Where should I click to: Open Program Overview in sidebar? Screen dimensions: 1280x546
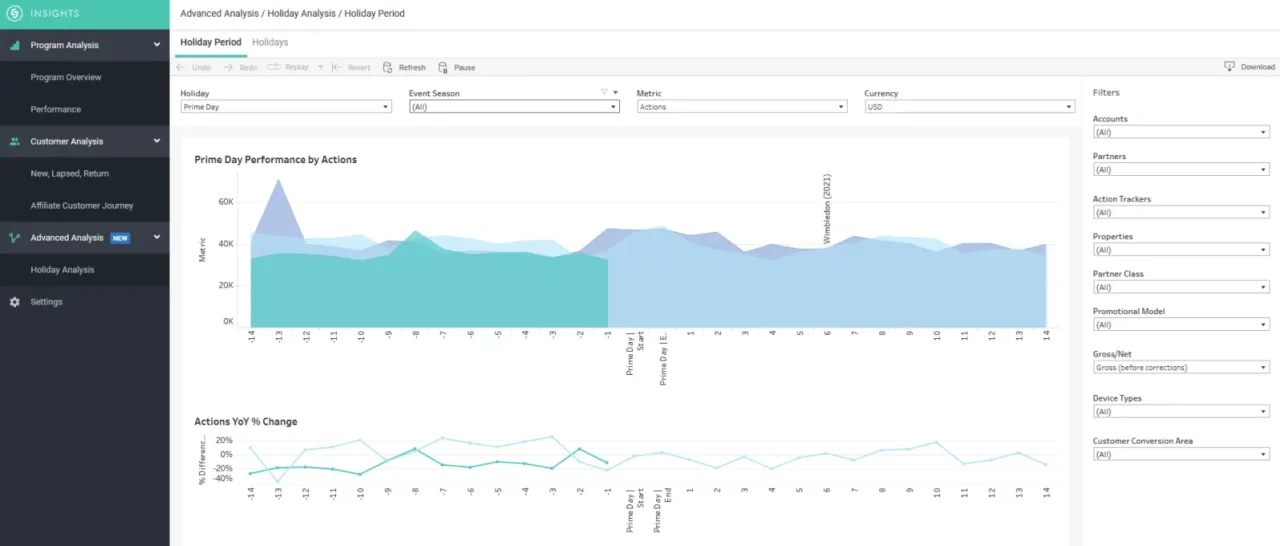coord(66,77)
